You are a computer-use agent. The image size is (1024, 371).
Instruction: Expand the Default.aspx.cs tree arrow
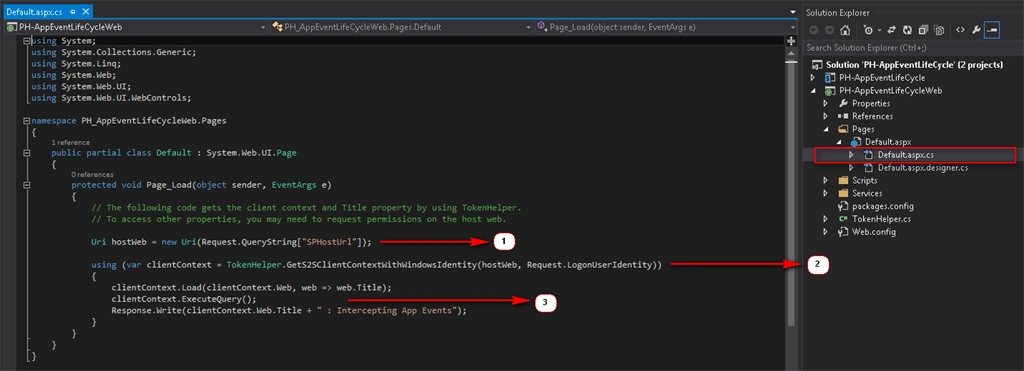[852, 155]
